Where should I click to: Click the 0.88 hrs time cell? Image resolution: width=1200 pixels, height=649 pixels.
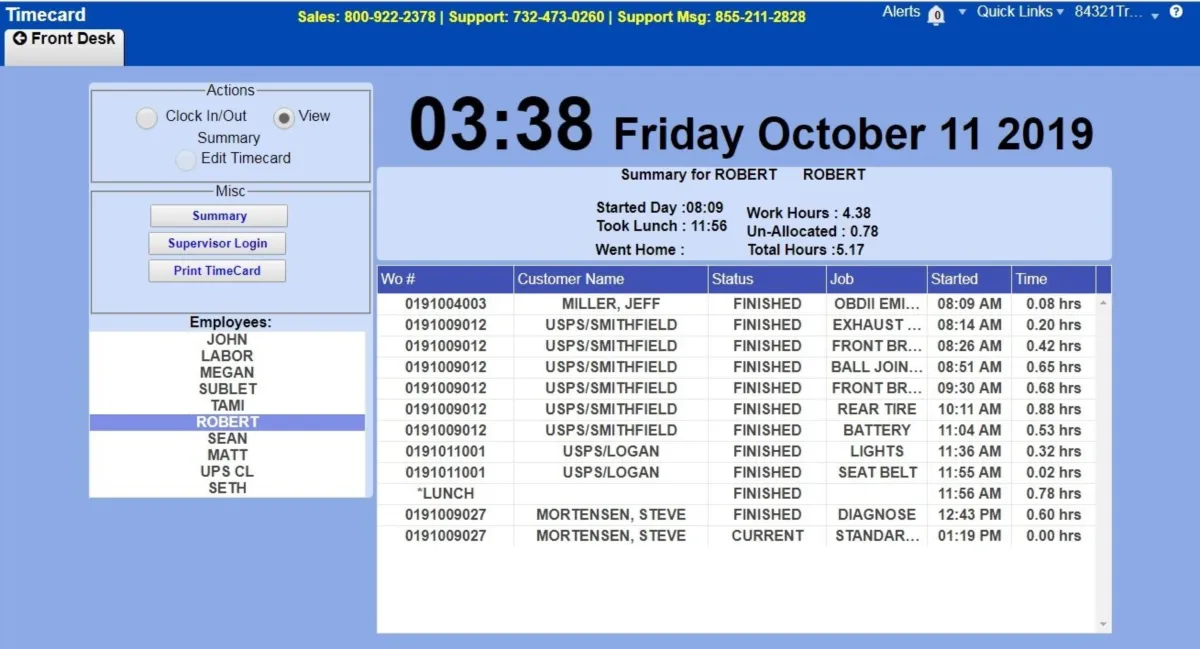pyautogui.click(x=1054, y=409)
